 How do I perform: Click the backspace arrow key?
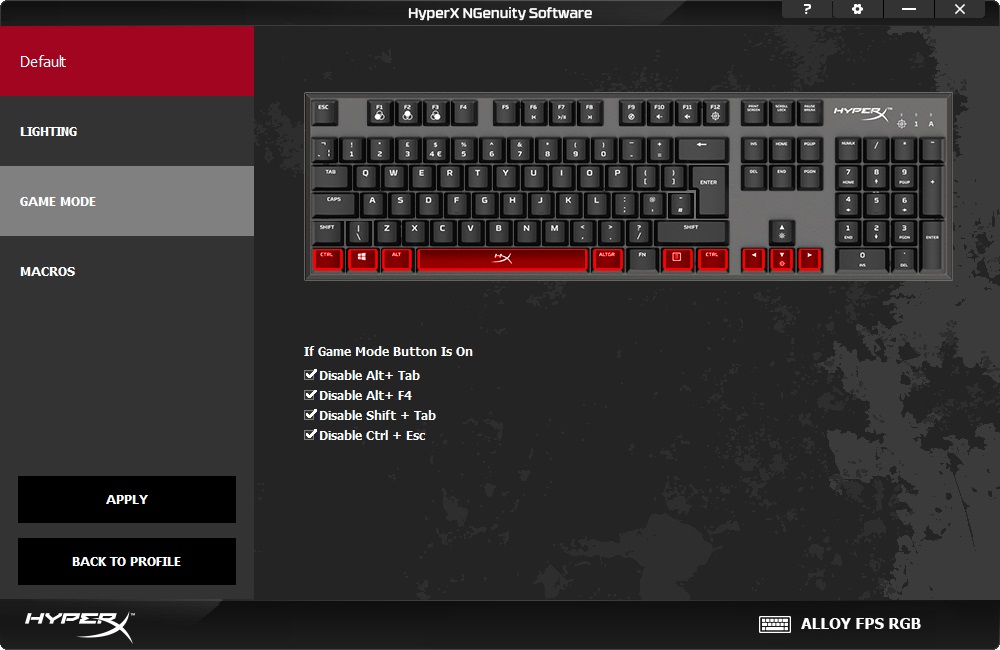[x=702, y=149]
